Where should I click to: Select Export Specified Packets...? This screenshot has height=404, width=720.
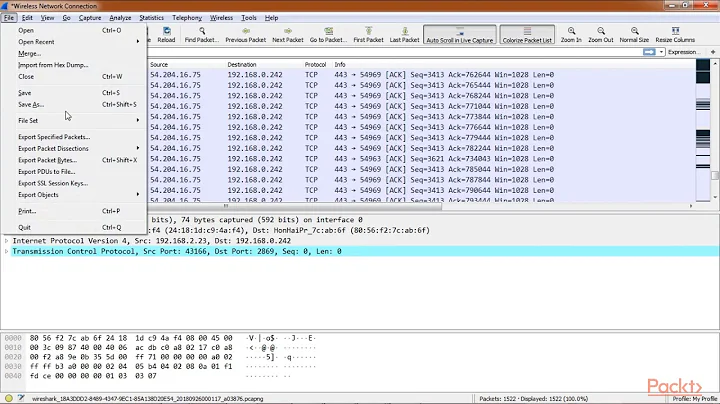[x=73, y=137]
